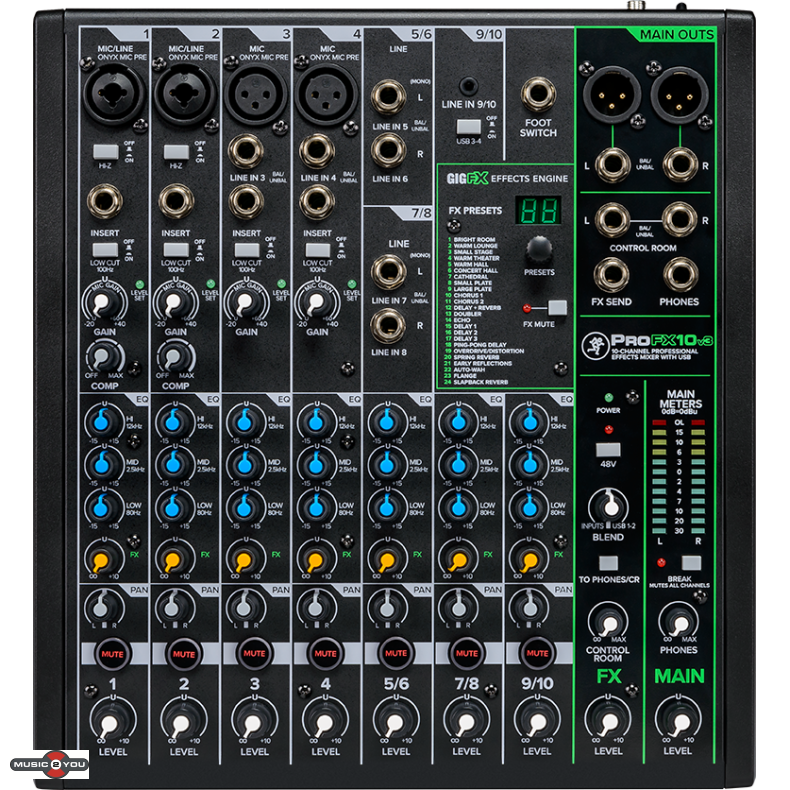Click the channel 1 COMP knob
Screen dimensions: 790x790
click(x=104, y=357)
